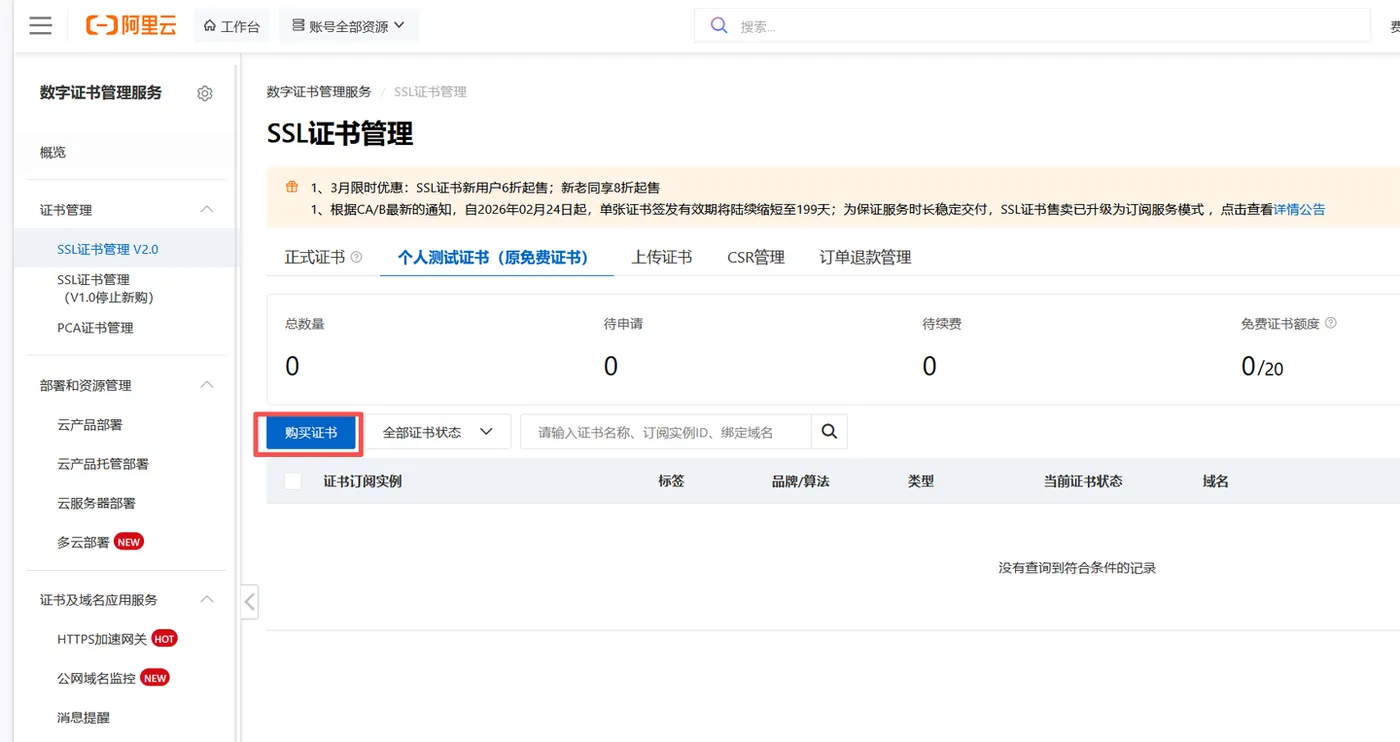Collapse the sidebar with the arrow handle
Screen dimensions: 1400x742
[x=250, y=602]
